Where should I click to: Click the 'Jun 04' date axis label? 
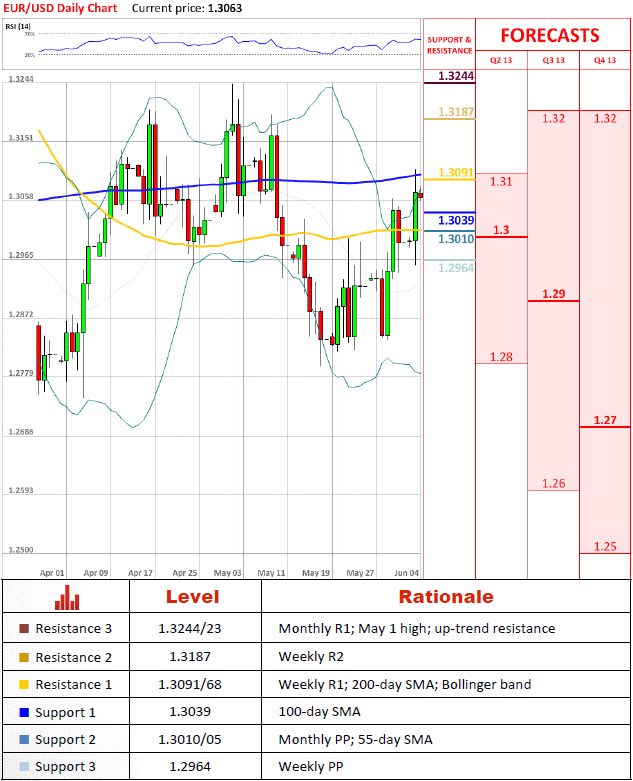(406, 573)
